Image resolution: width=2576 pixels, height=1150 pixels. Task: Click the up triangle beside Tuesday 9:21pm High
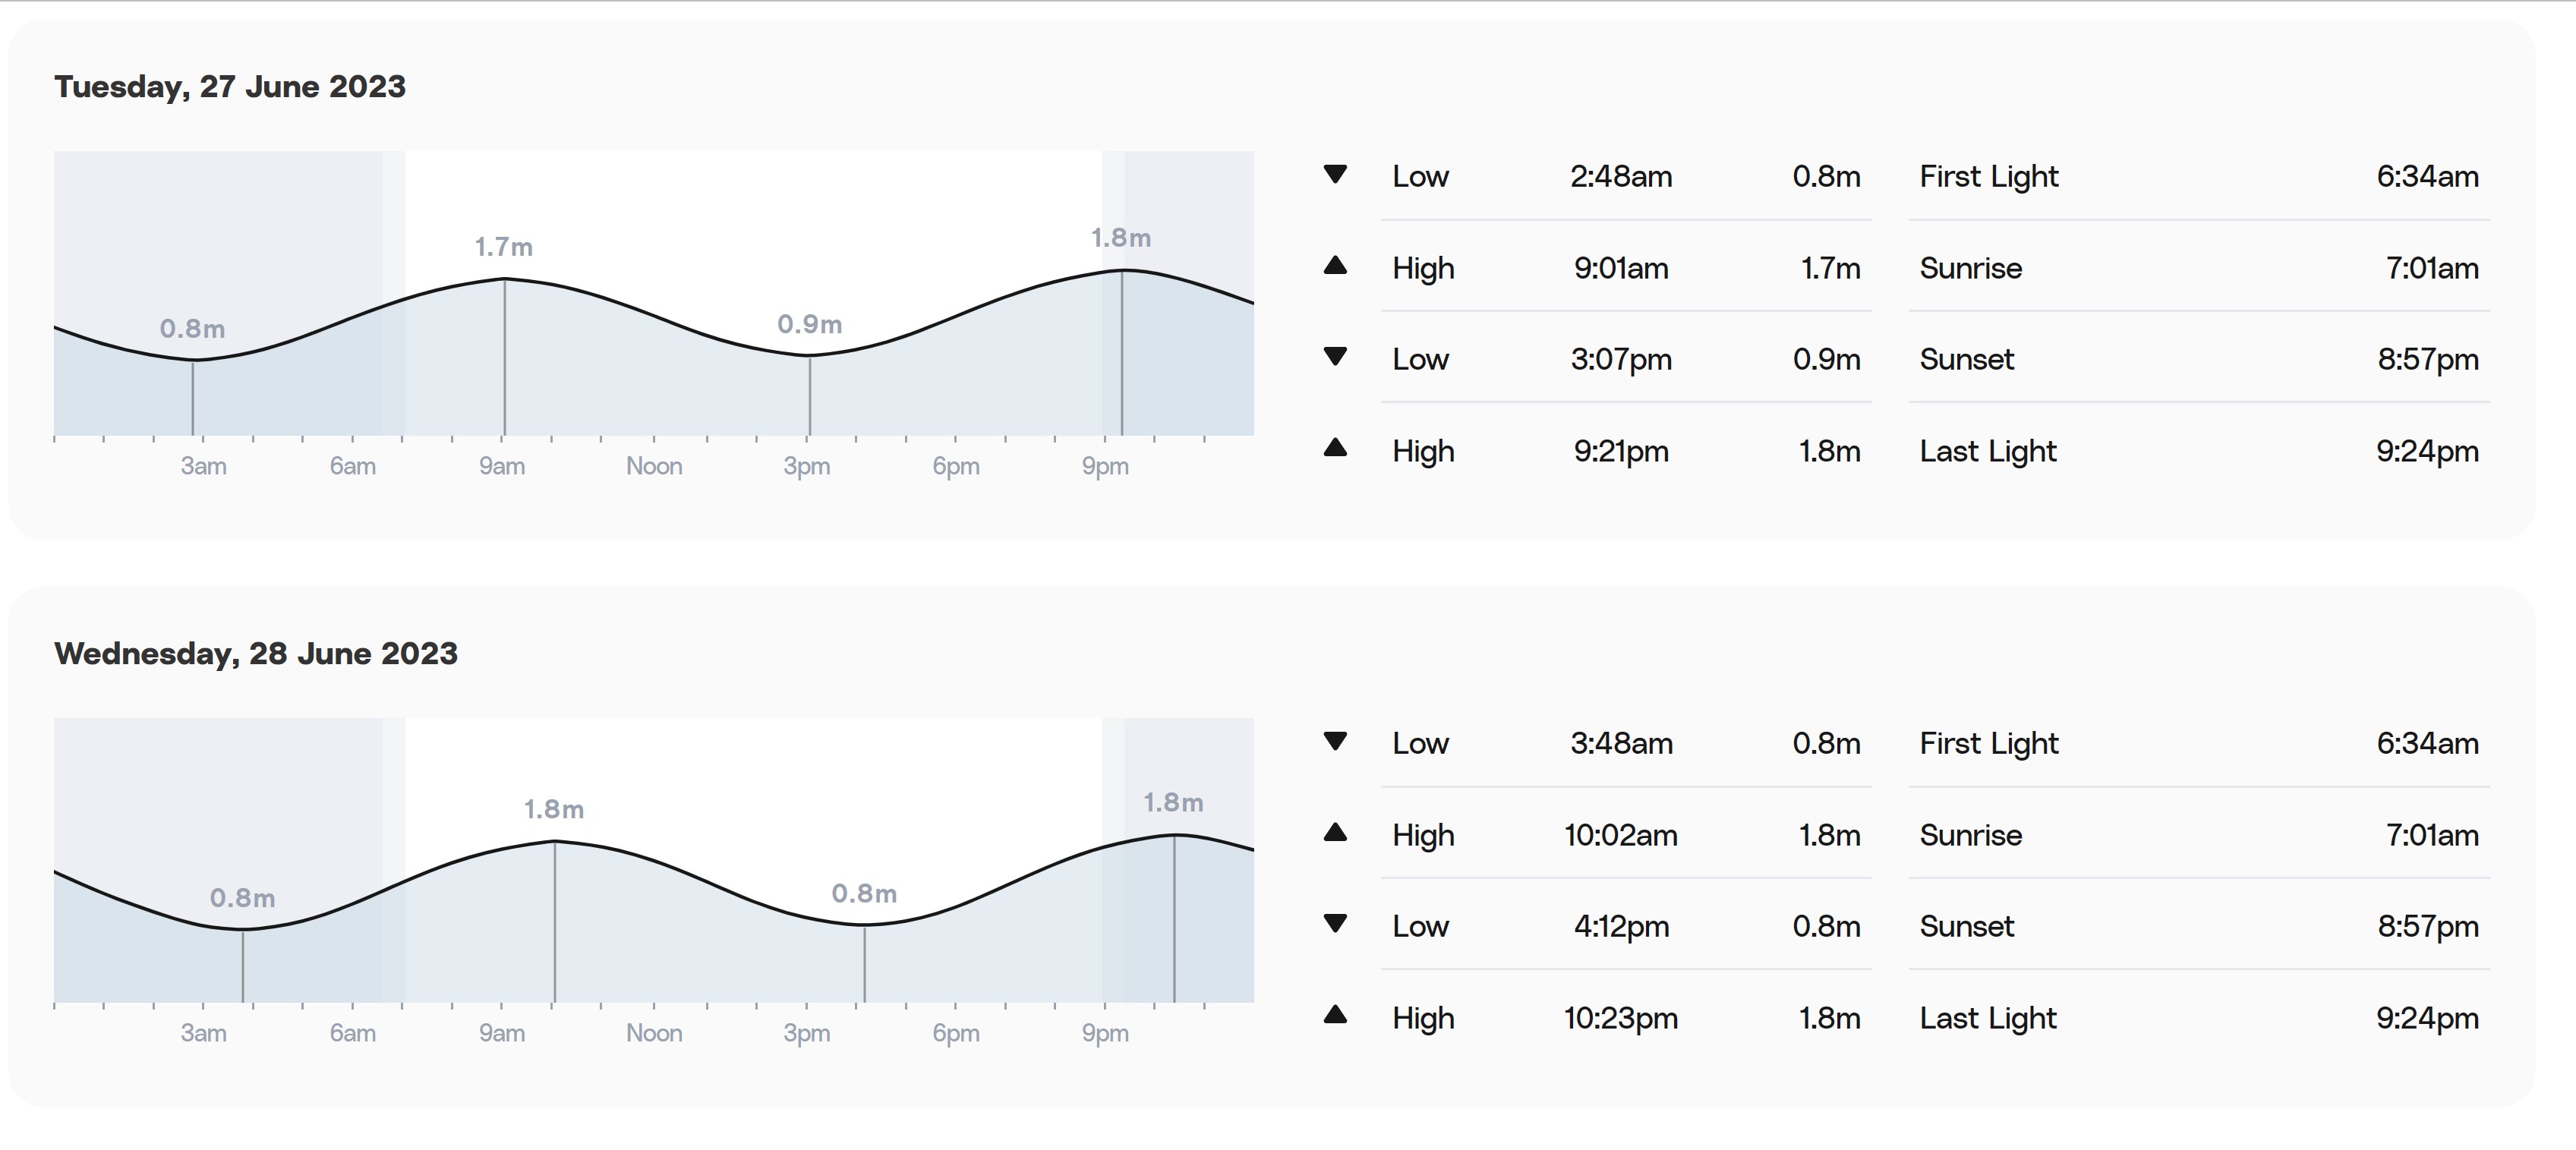tap(1335, 447)
